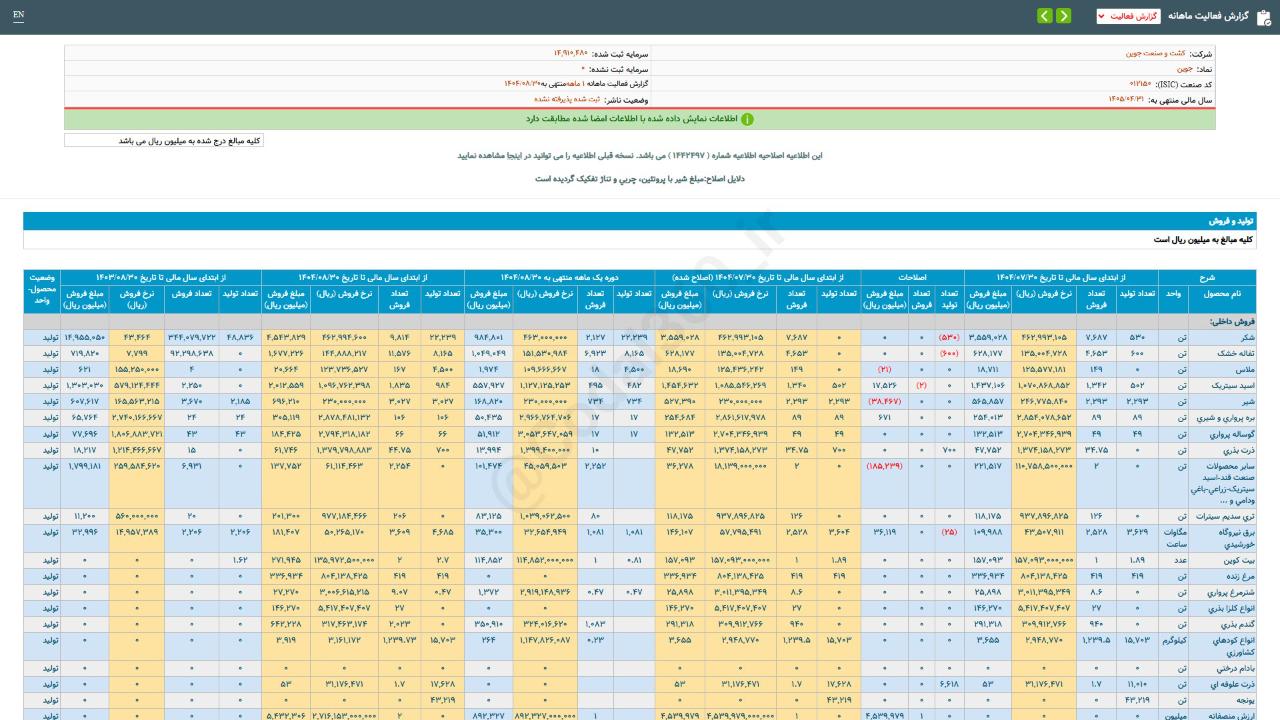The height and width of the screenshot is (720, 1280).
Task: Click the left-pointing green arrow button
Action: 1044,16
